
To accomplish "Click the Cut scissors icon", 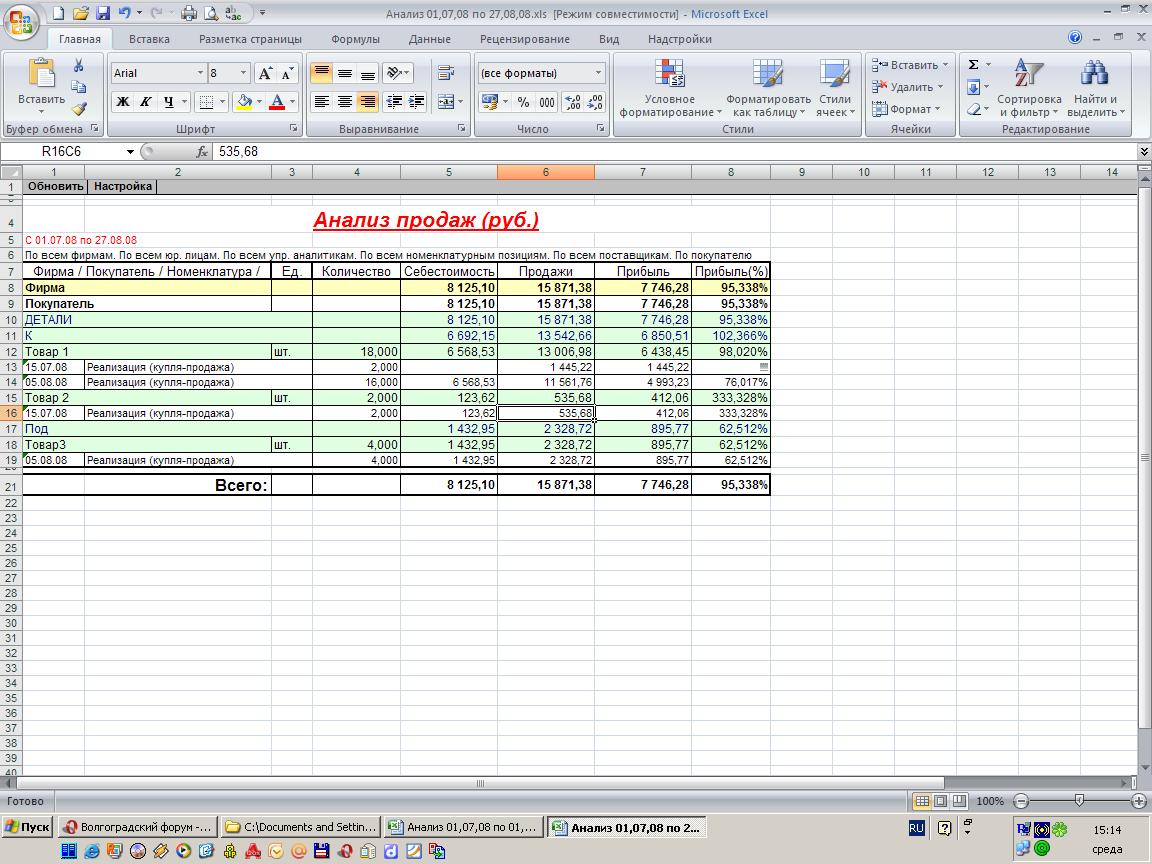I will (x=79, y=66).
